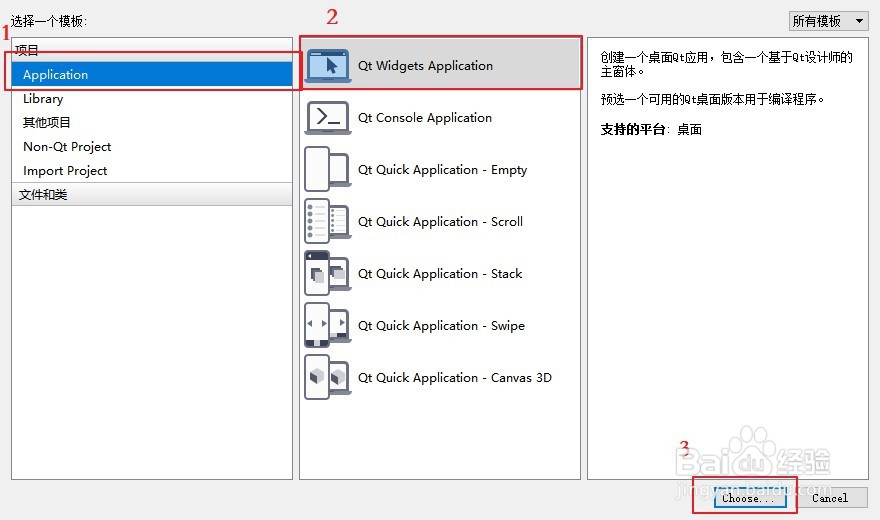The width and height of the screenshot is (880, 520).
Task: Select Import Project category
Action: coord(152,171)
